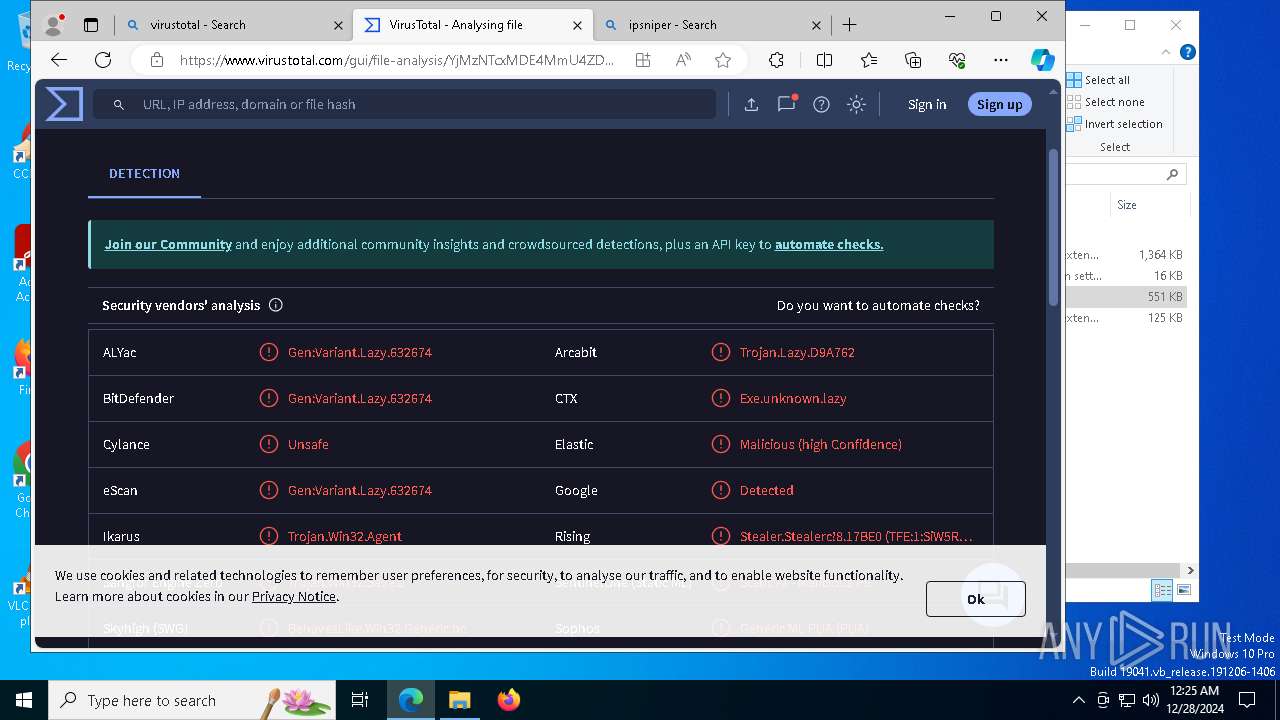
Task: Click the VirusTotal search input field
Action: coord(404,104)
